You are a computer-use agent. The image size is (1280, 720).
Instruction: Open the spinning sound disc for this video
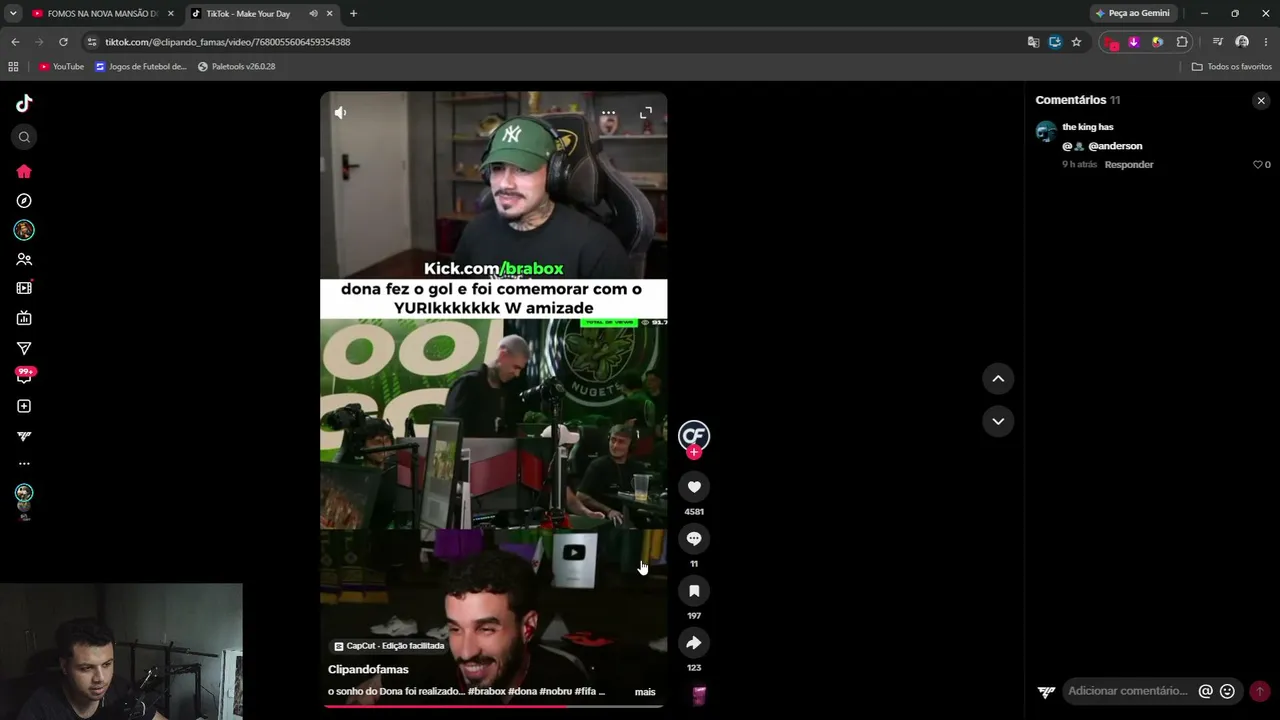(x=699, y=695)
